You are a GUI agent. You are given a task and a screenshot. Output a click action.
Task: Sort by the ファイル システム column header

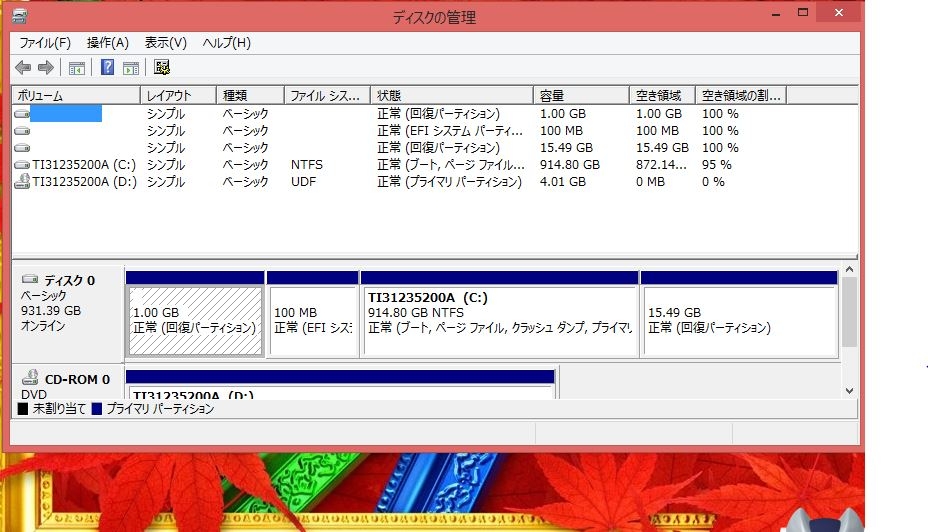(x=327, y=95)
